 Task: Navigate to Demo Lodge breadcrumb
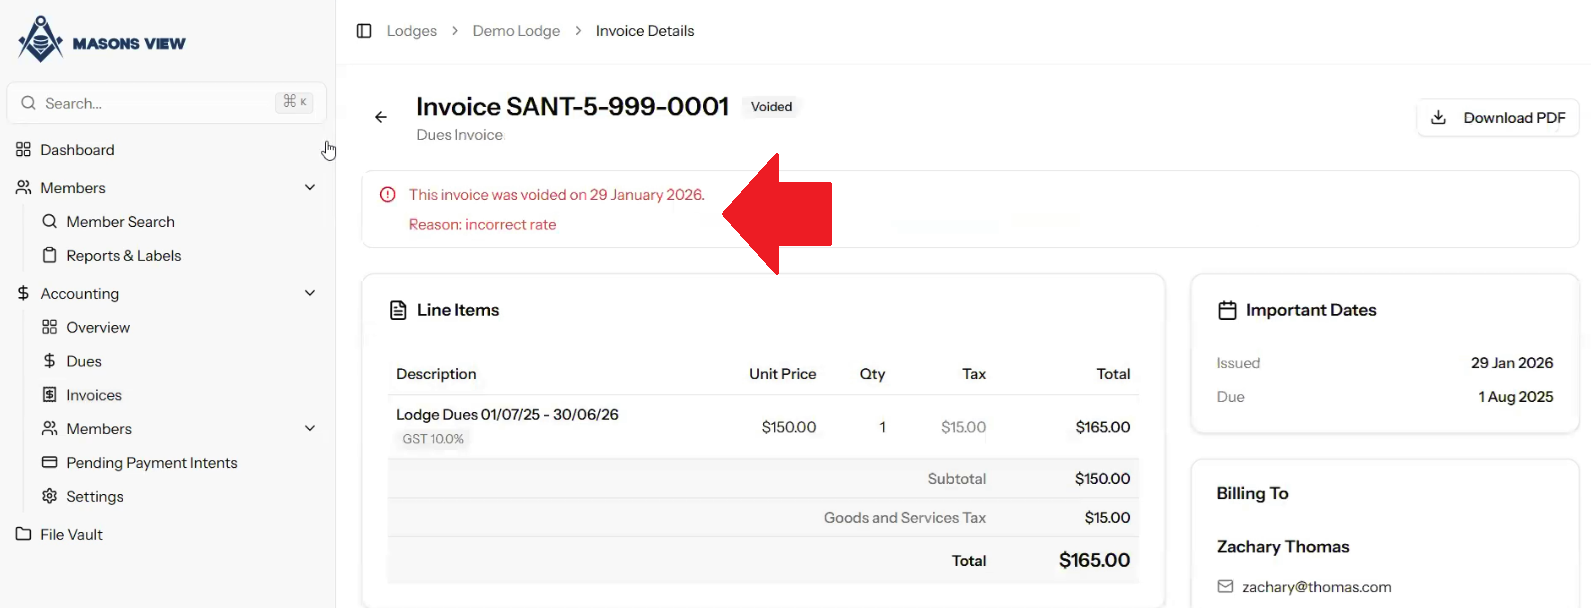(516, 31)
